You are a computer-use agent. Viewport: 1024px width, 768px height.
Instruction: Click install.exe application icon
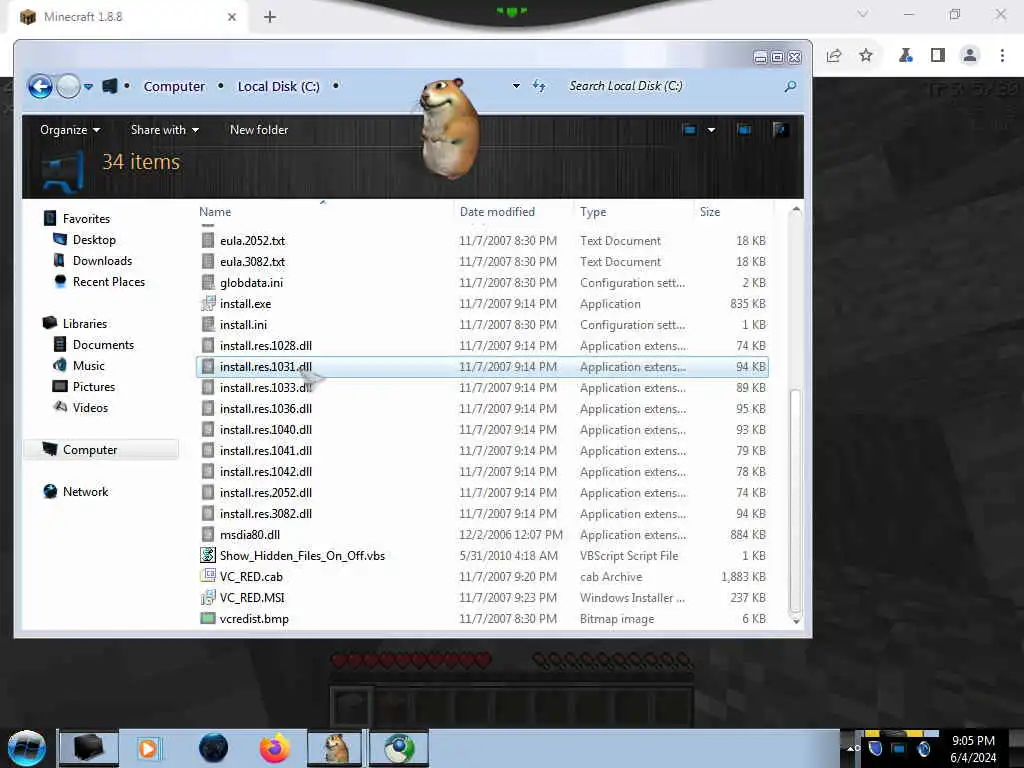coord(208,303)
